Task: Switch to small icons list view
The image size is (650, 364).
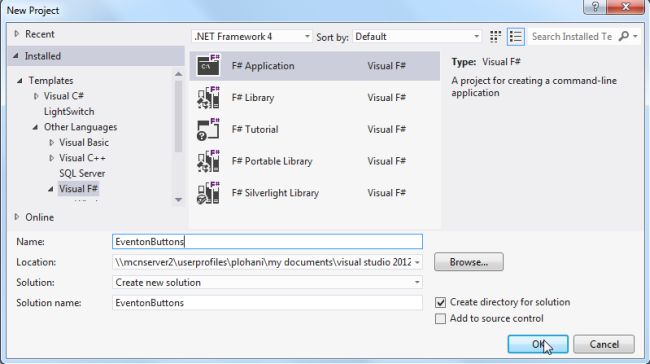Action: 516,37
